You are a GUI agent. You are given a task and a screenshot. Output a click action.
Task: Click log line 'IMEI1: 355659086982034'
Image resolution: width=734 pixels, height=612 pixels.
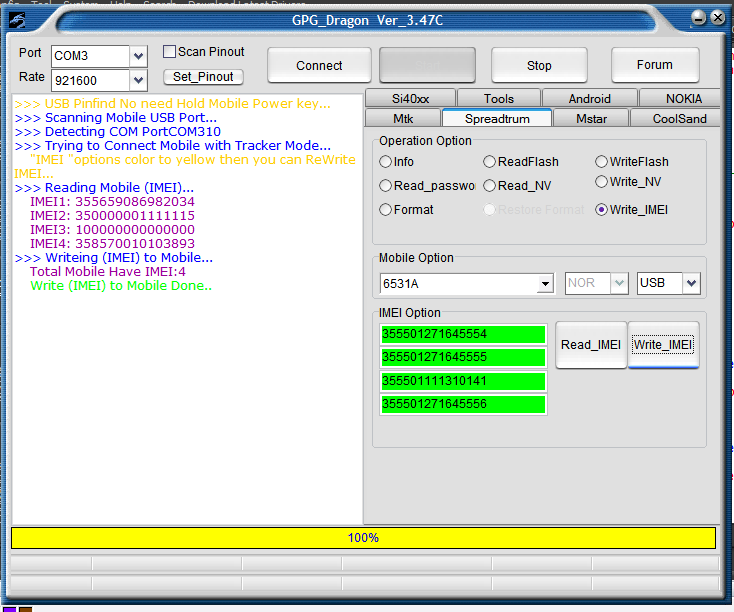point(112,202)
